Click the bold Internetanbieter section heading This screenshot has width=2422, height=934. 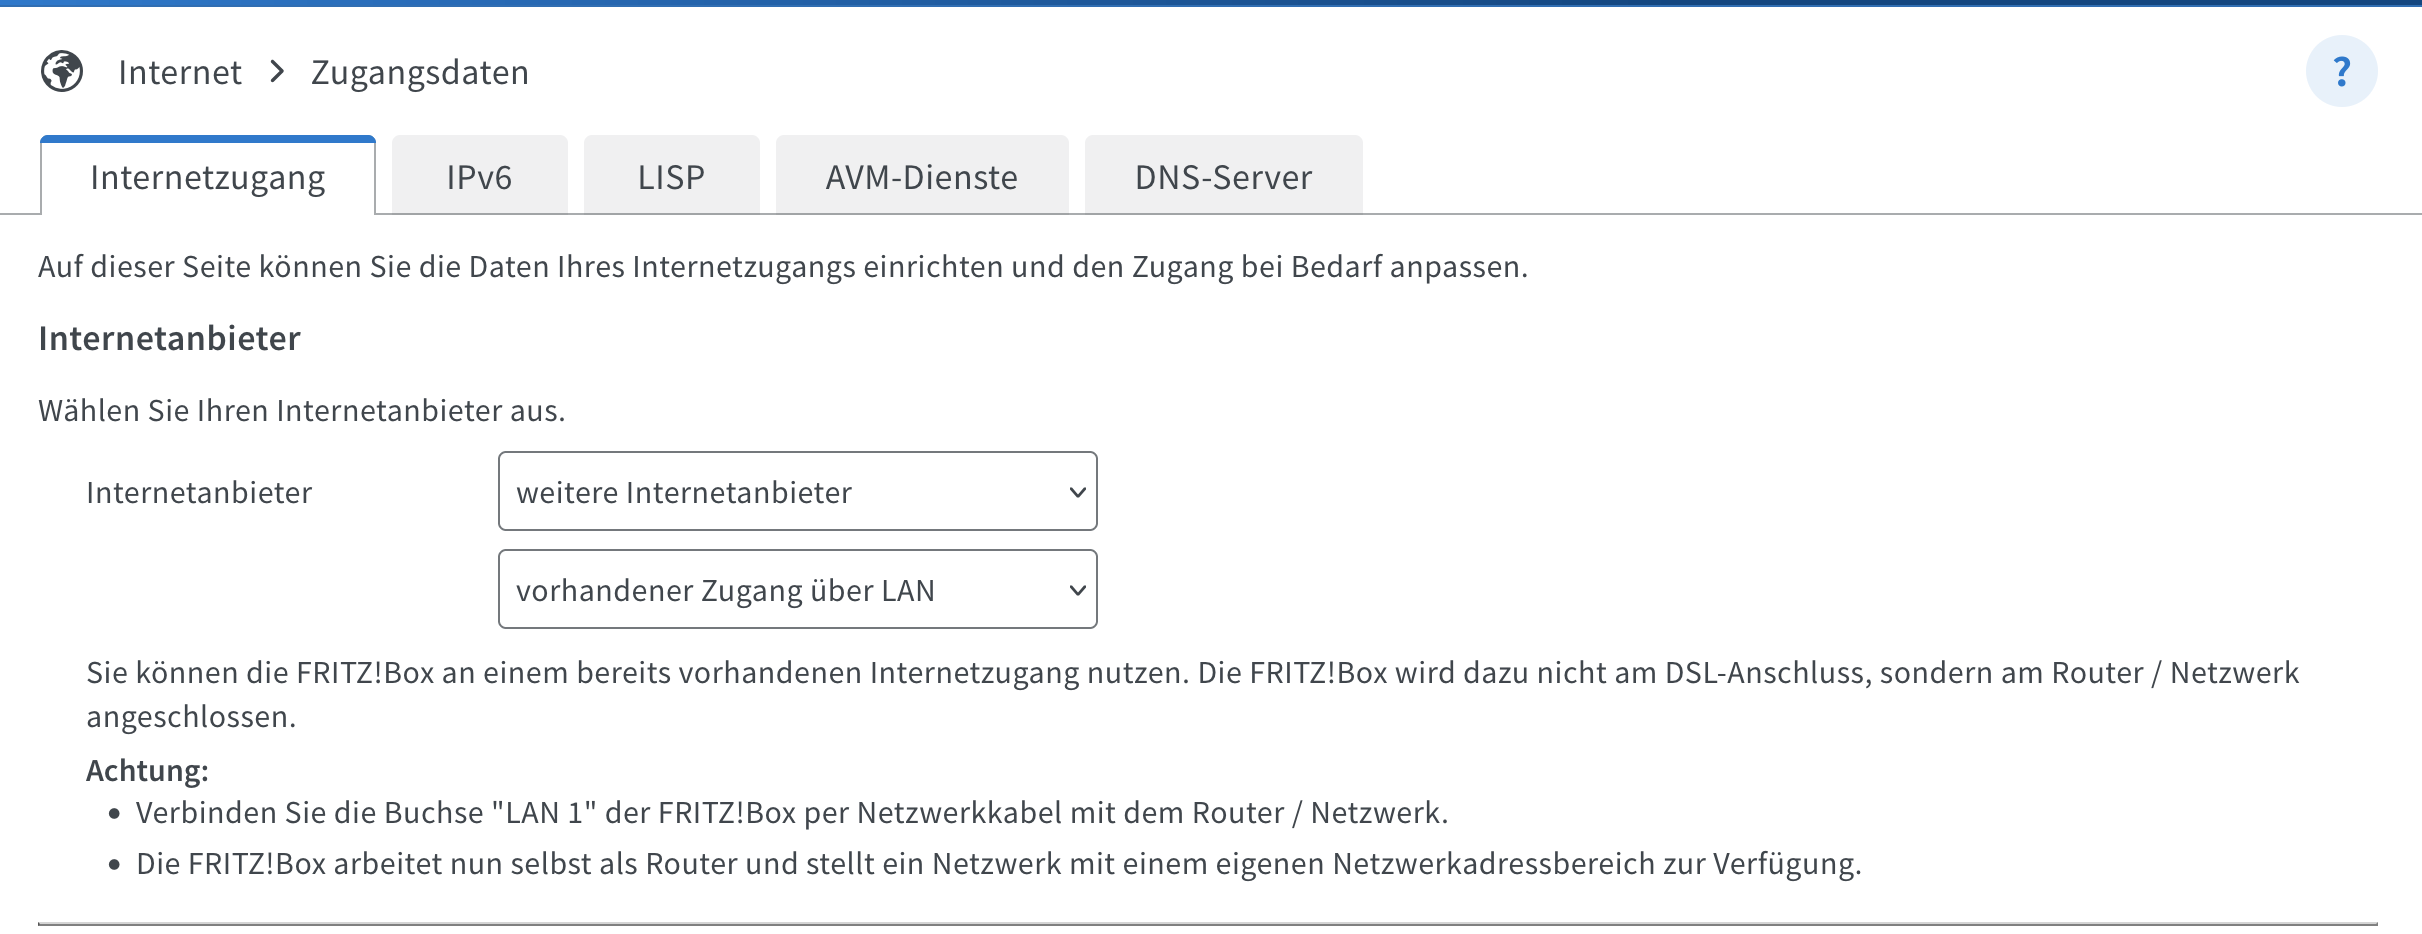click(x=169, y=338)
